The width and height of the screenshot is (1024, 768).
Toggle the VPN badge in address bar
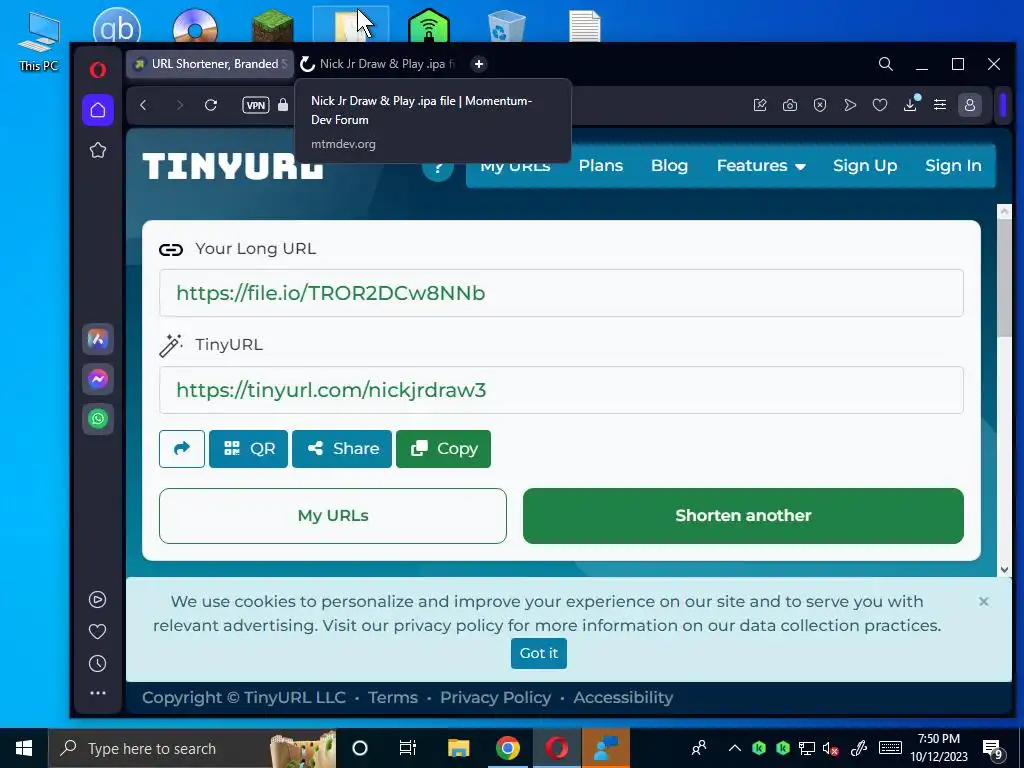tap(255, 105)
